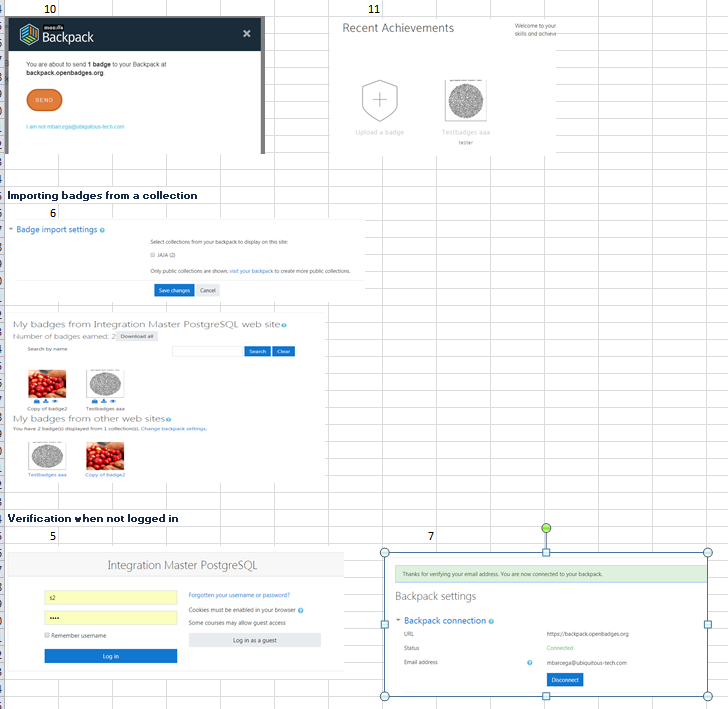The width and height of the screenshot is (728, 709).
Task: Open the earned Testbadges aaa image
Action: 105,384
